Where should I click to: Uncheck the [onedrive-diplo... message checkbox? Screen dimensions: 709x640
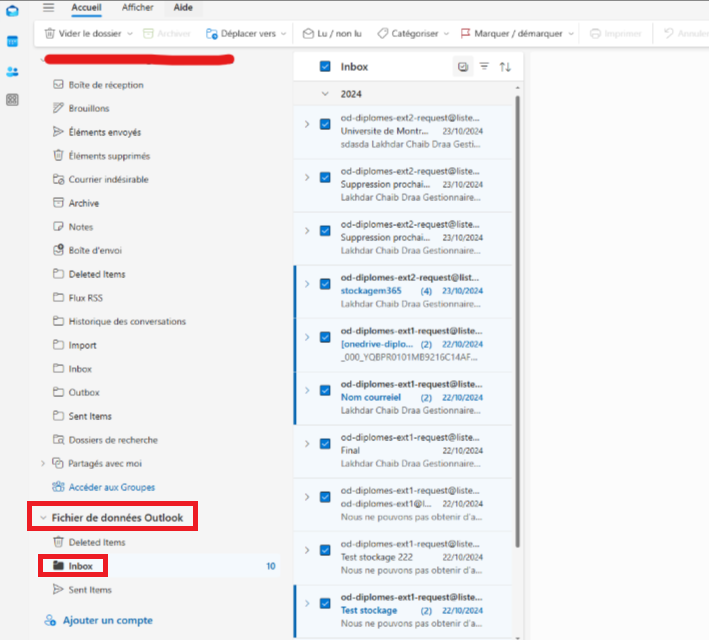click(325, 337)
